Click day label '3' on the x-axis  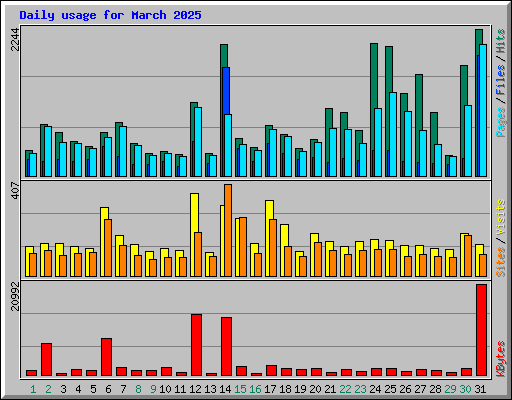tap(63, 389)
